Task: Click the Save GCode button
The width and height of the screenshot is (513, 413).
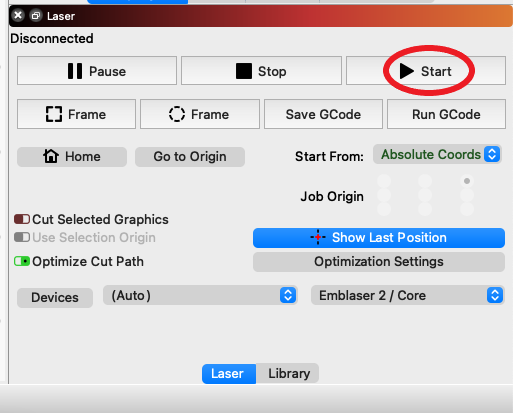Action: point(323,114)
